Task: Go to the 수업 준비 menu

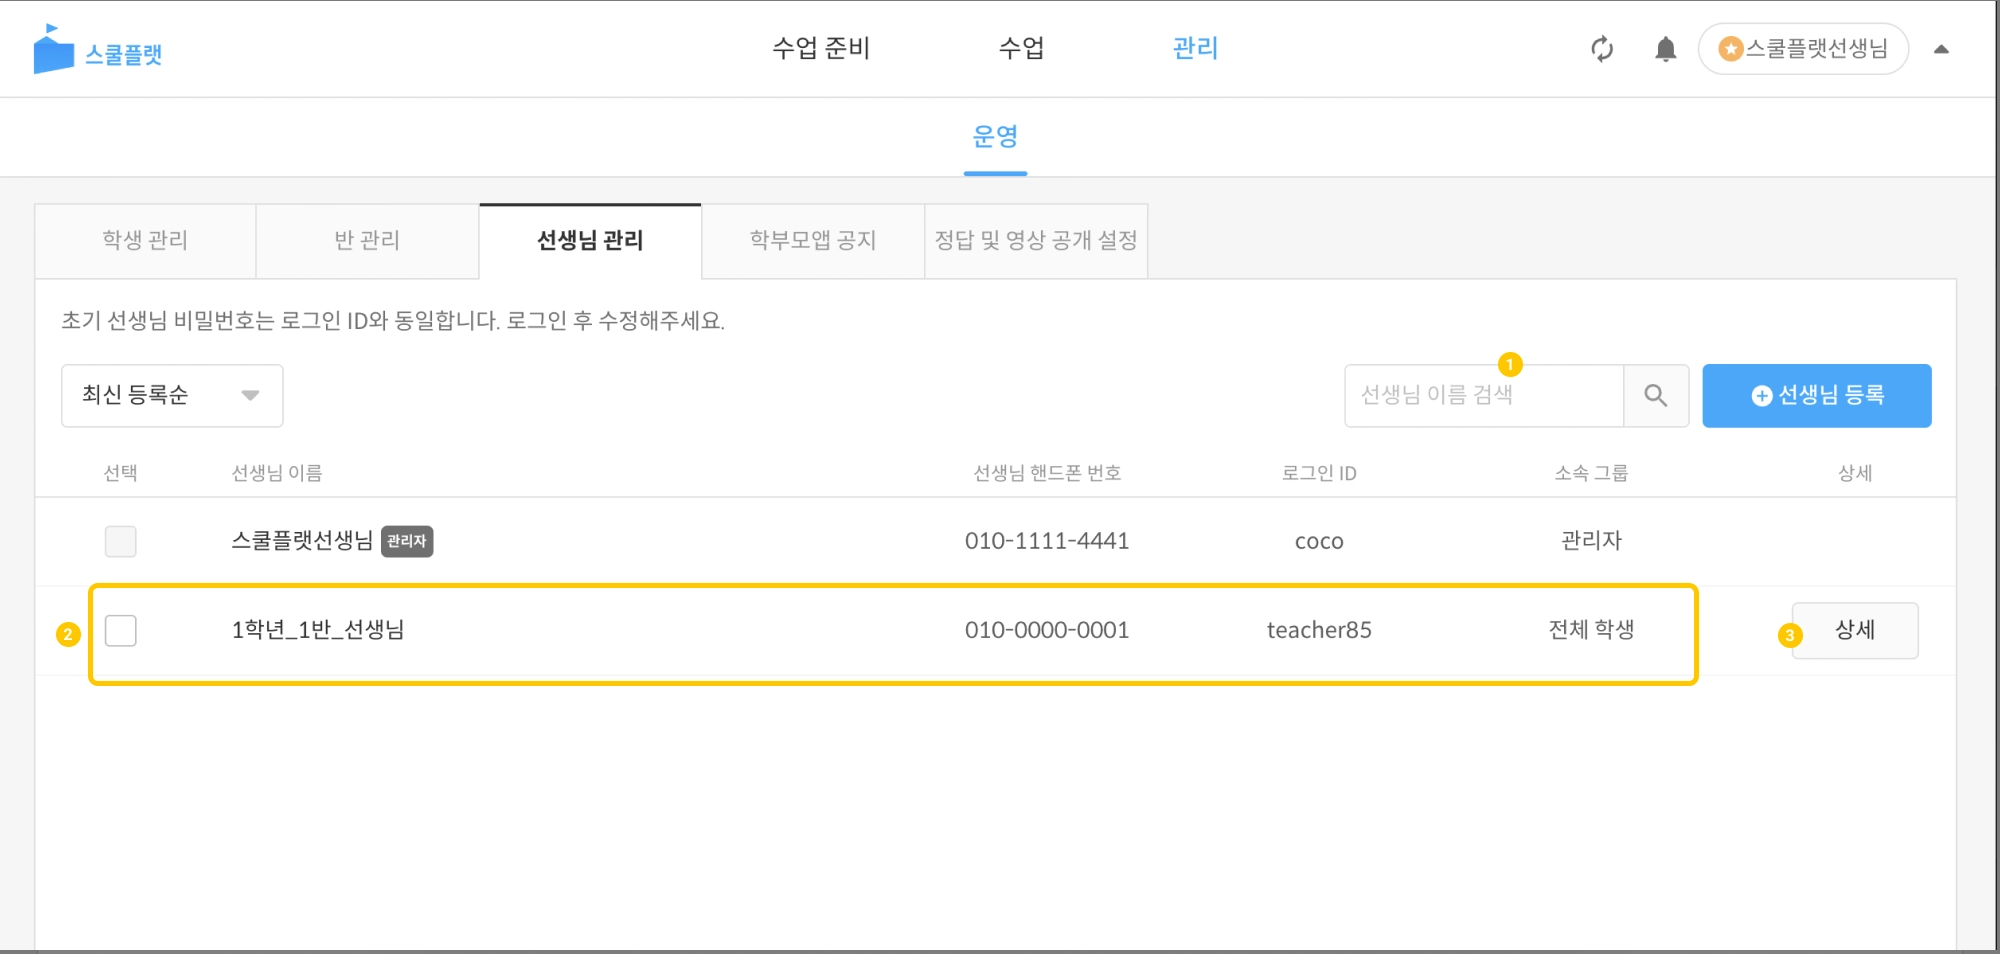Action: point(821,48)
